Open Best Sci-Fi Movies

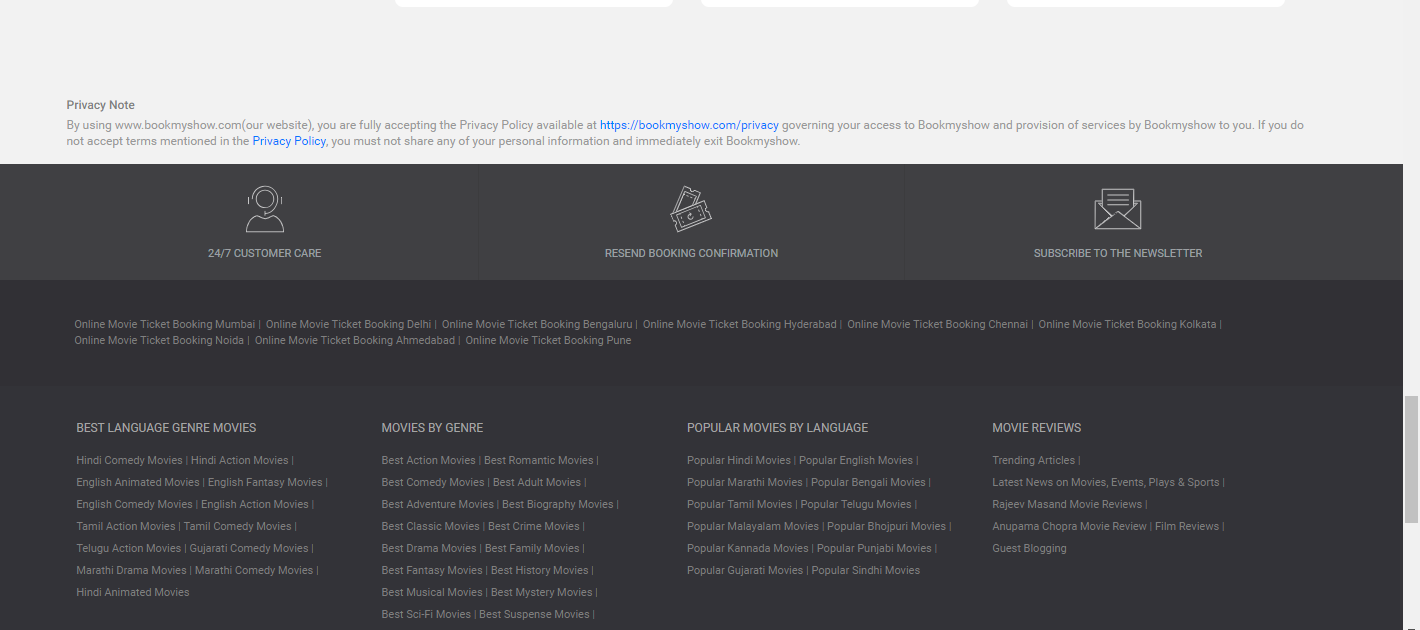pos(426,614)
